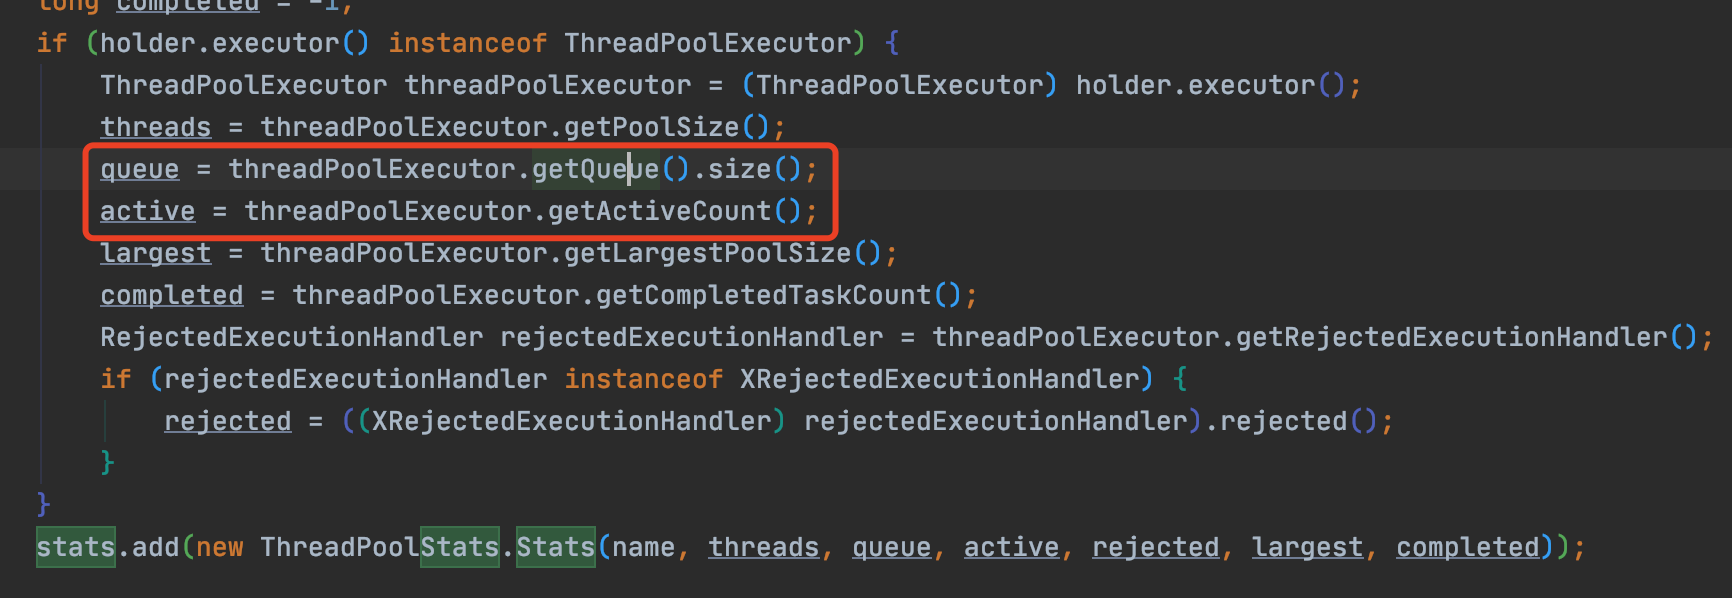Click the blue closing brace of outer if

pyautogui.click(x=43, y=503)
